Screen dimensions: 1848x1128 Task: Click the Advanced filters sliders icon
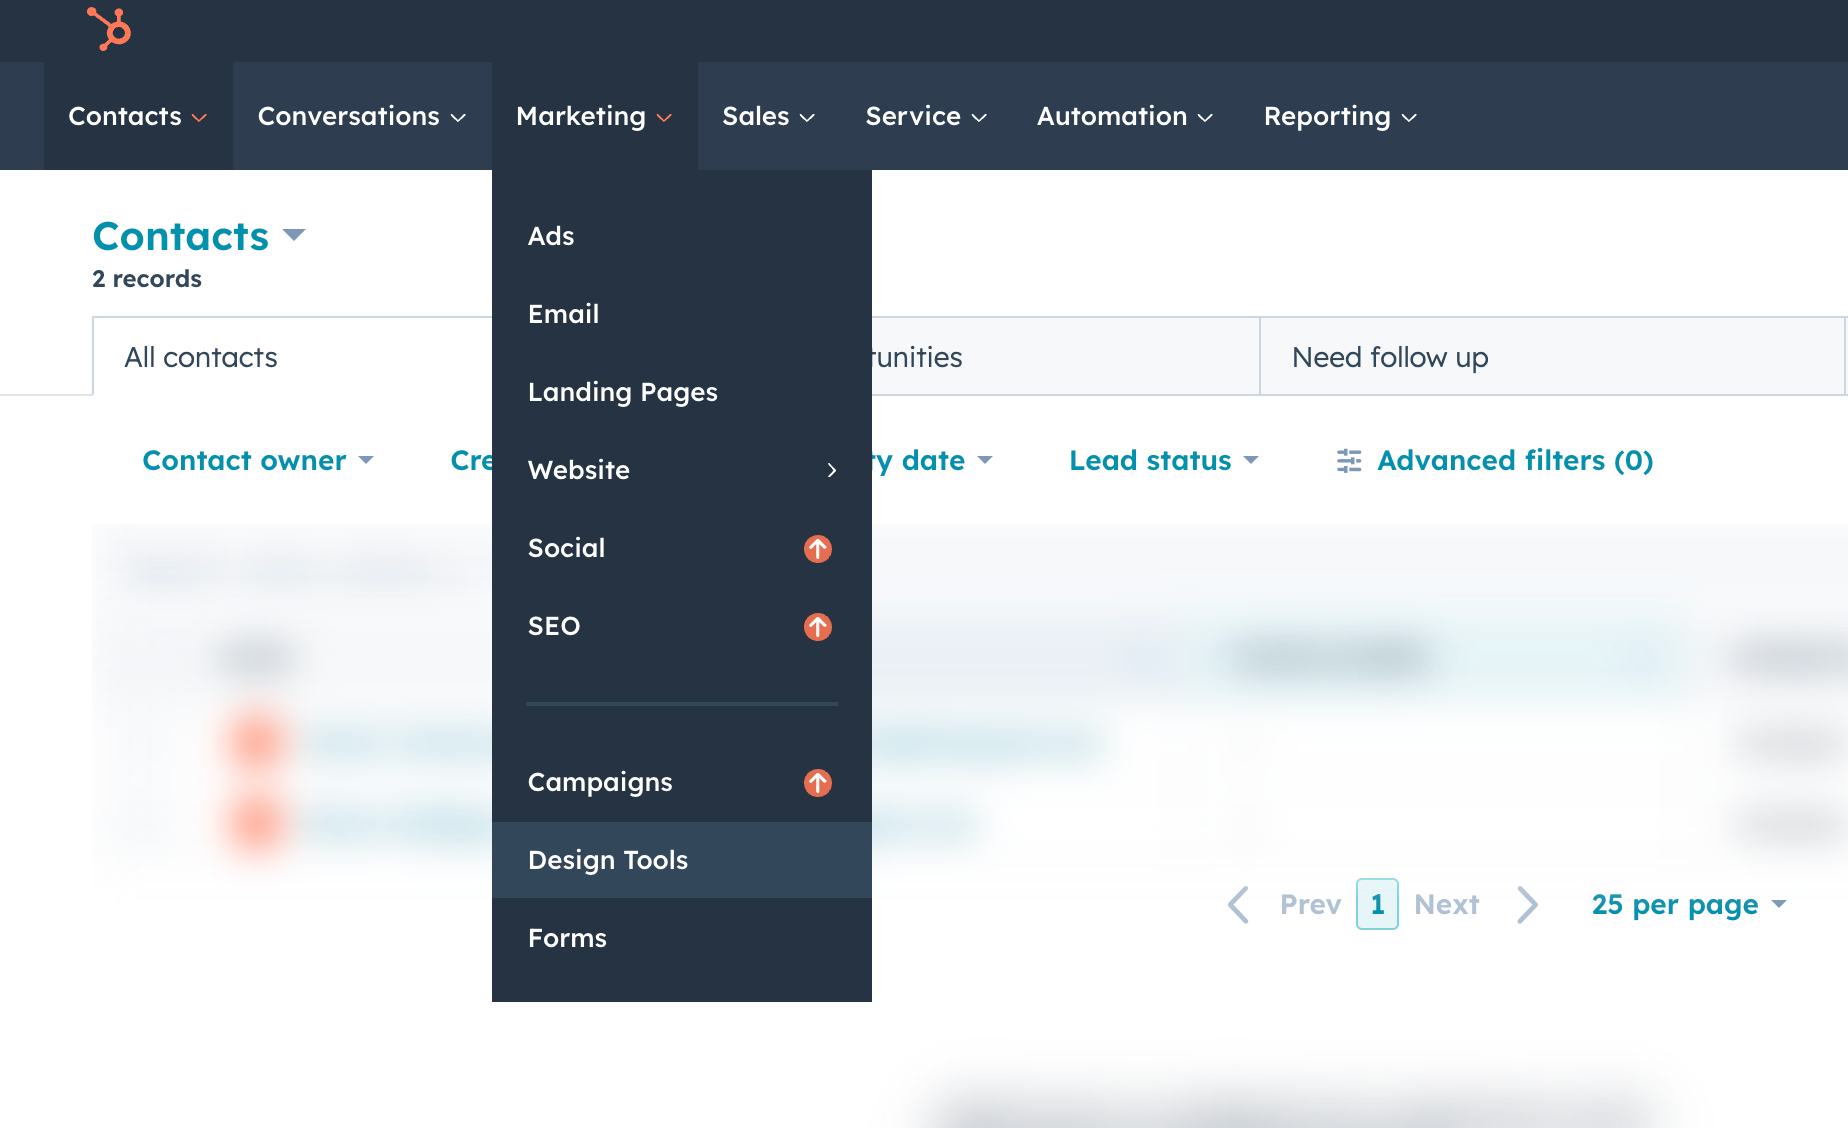[1349, 461]
